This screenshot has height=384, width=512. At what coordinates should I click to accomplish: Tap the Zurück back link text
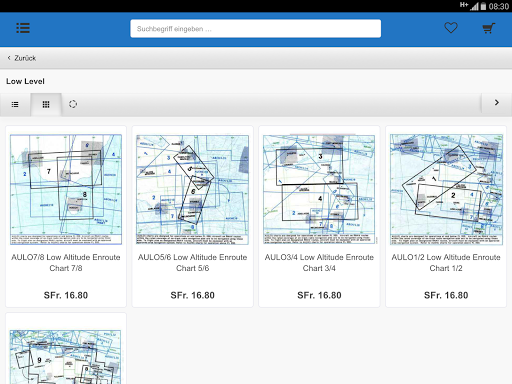coord(25,58)
